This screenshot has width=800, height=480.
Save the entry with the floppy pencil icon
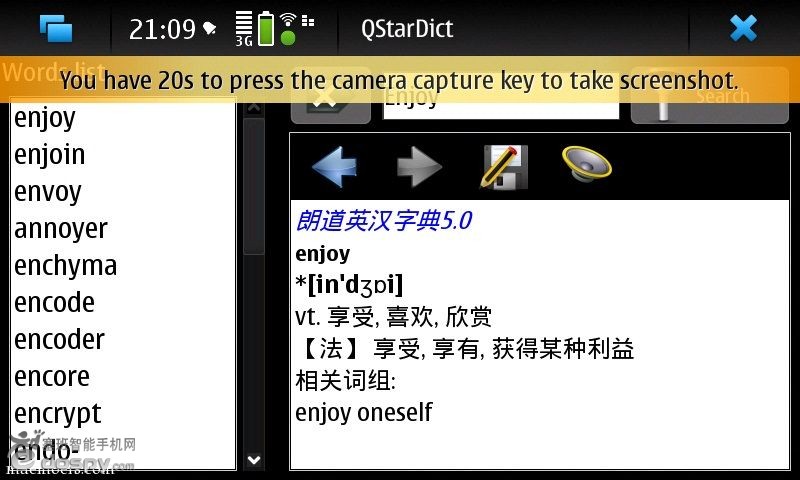pyautogui.click(x=503, y=167)
